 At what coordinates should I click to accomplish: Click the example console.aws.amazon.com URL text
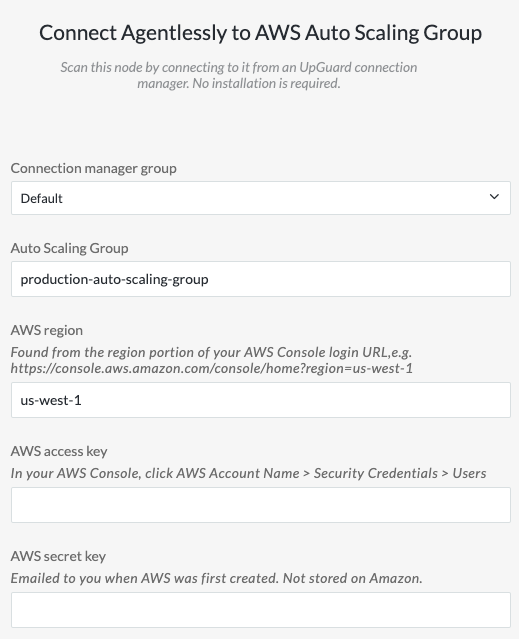211,368
